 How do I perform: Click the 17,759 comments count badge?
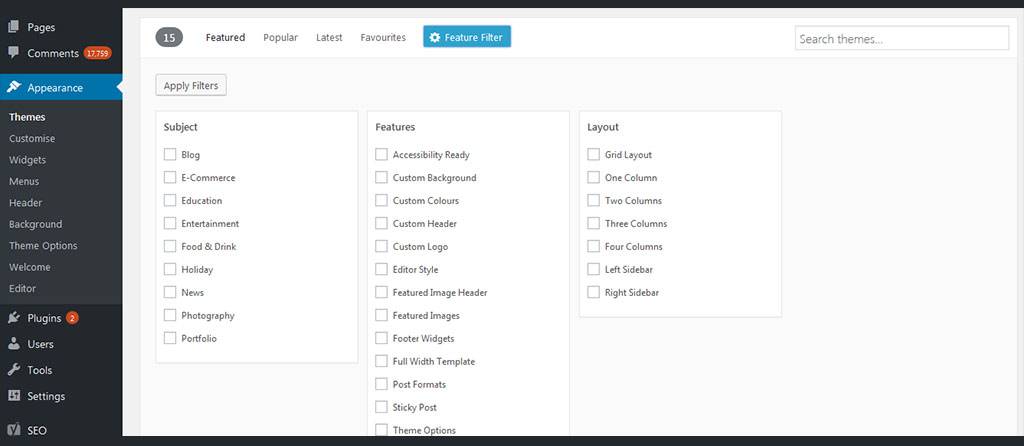pyautogui.click(x=97, y=54)
